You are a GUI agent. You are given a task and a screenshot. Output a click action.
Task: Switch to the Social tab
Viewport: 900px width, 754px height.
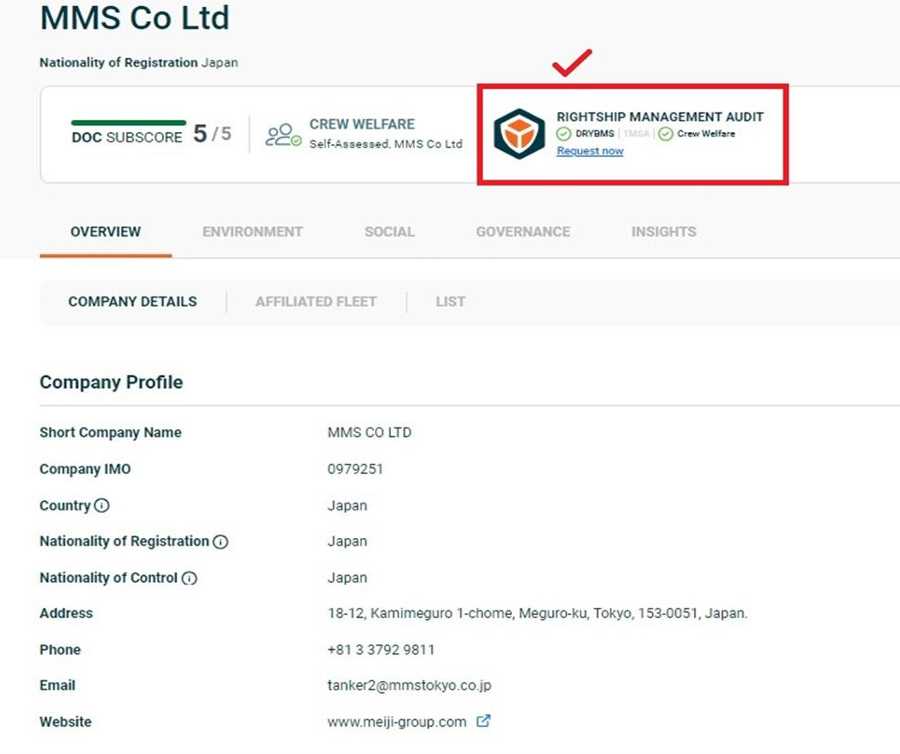[390, 232]
